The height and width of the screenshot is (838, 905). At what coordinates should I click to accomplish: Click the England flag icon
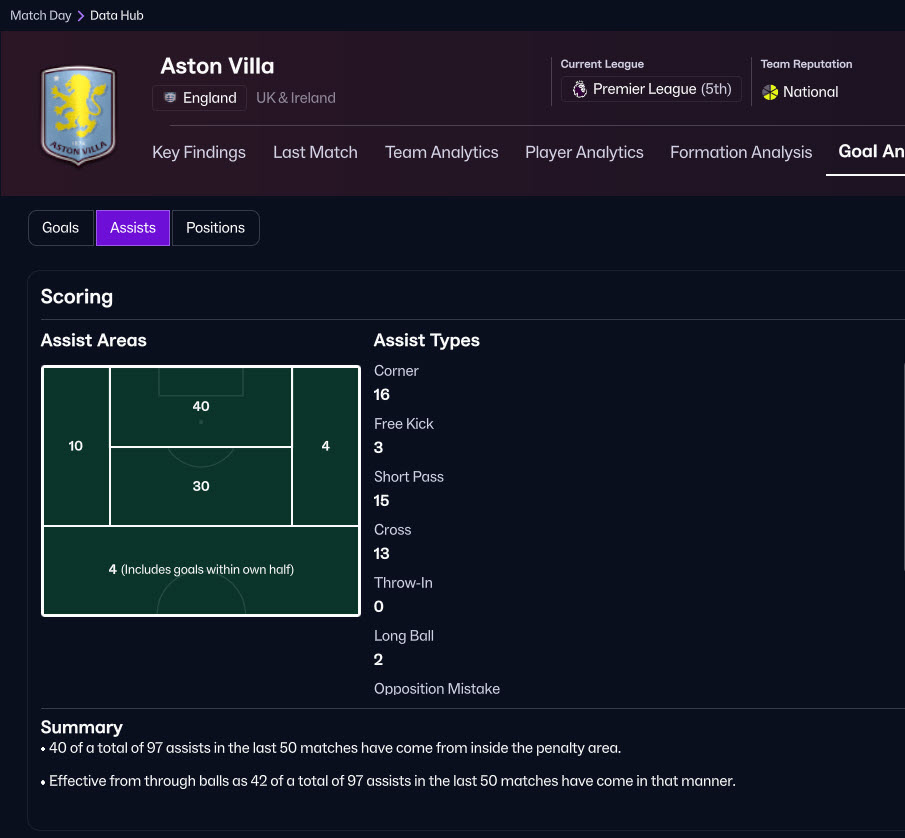pyautogui.click(x=171, y=98)
